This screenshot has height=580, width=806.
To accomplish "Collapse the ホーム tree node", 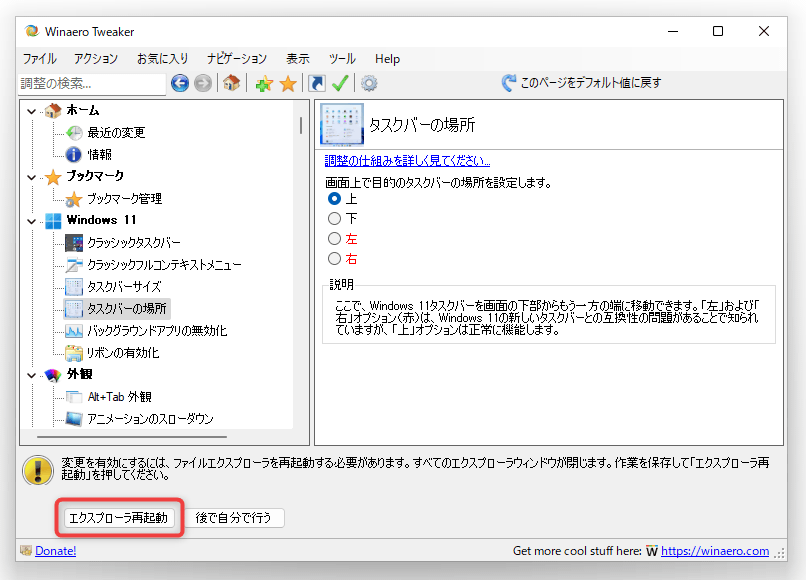I will pyautogui.click(x=31, y=111).
